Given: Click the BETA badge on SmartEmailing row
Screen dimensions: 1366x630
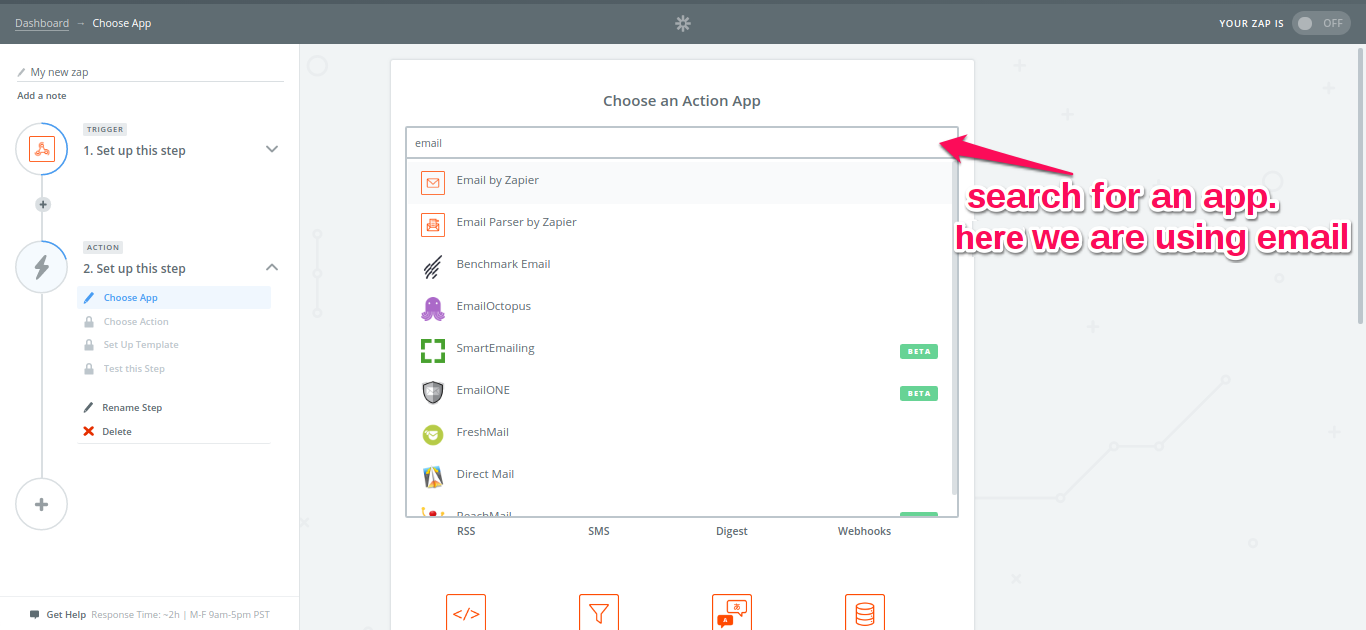Looking at the screenshot, I should point(919,351).
